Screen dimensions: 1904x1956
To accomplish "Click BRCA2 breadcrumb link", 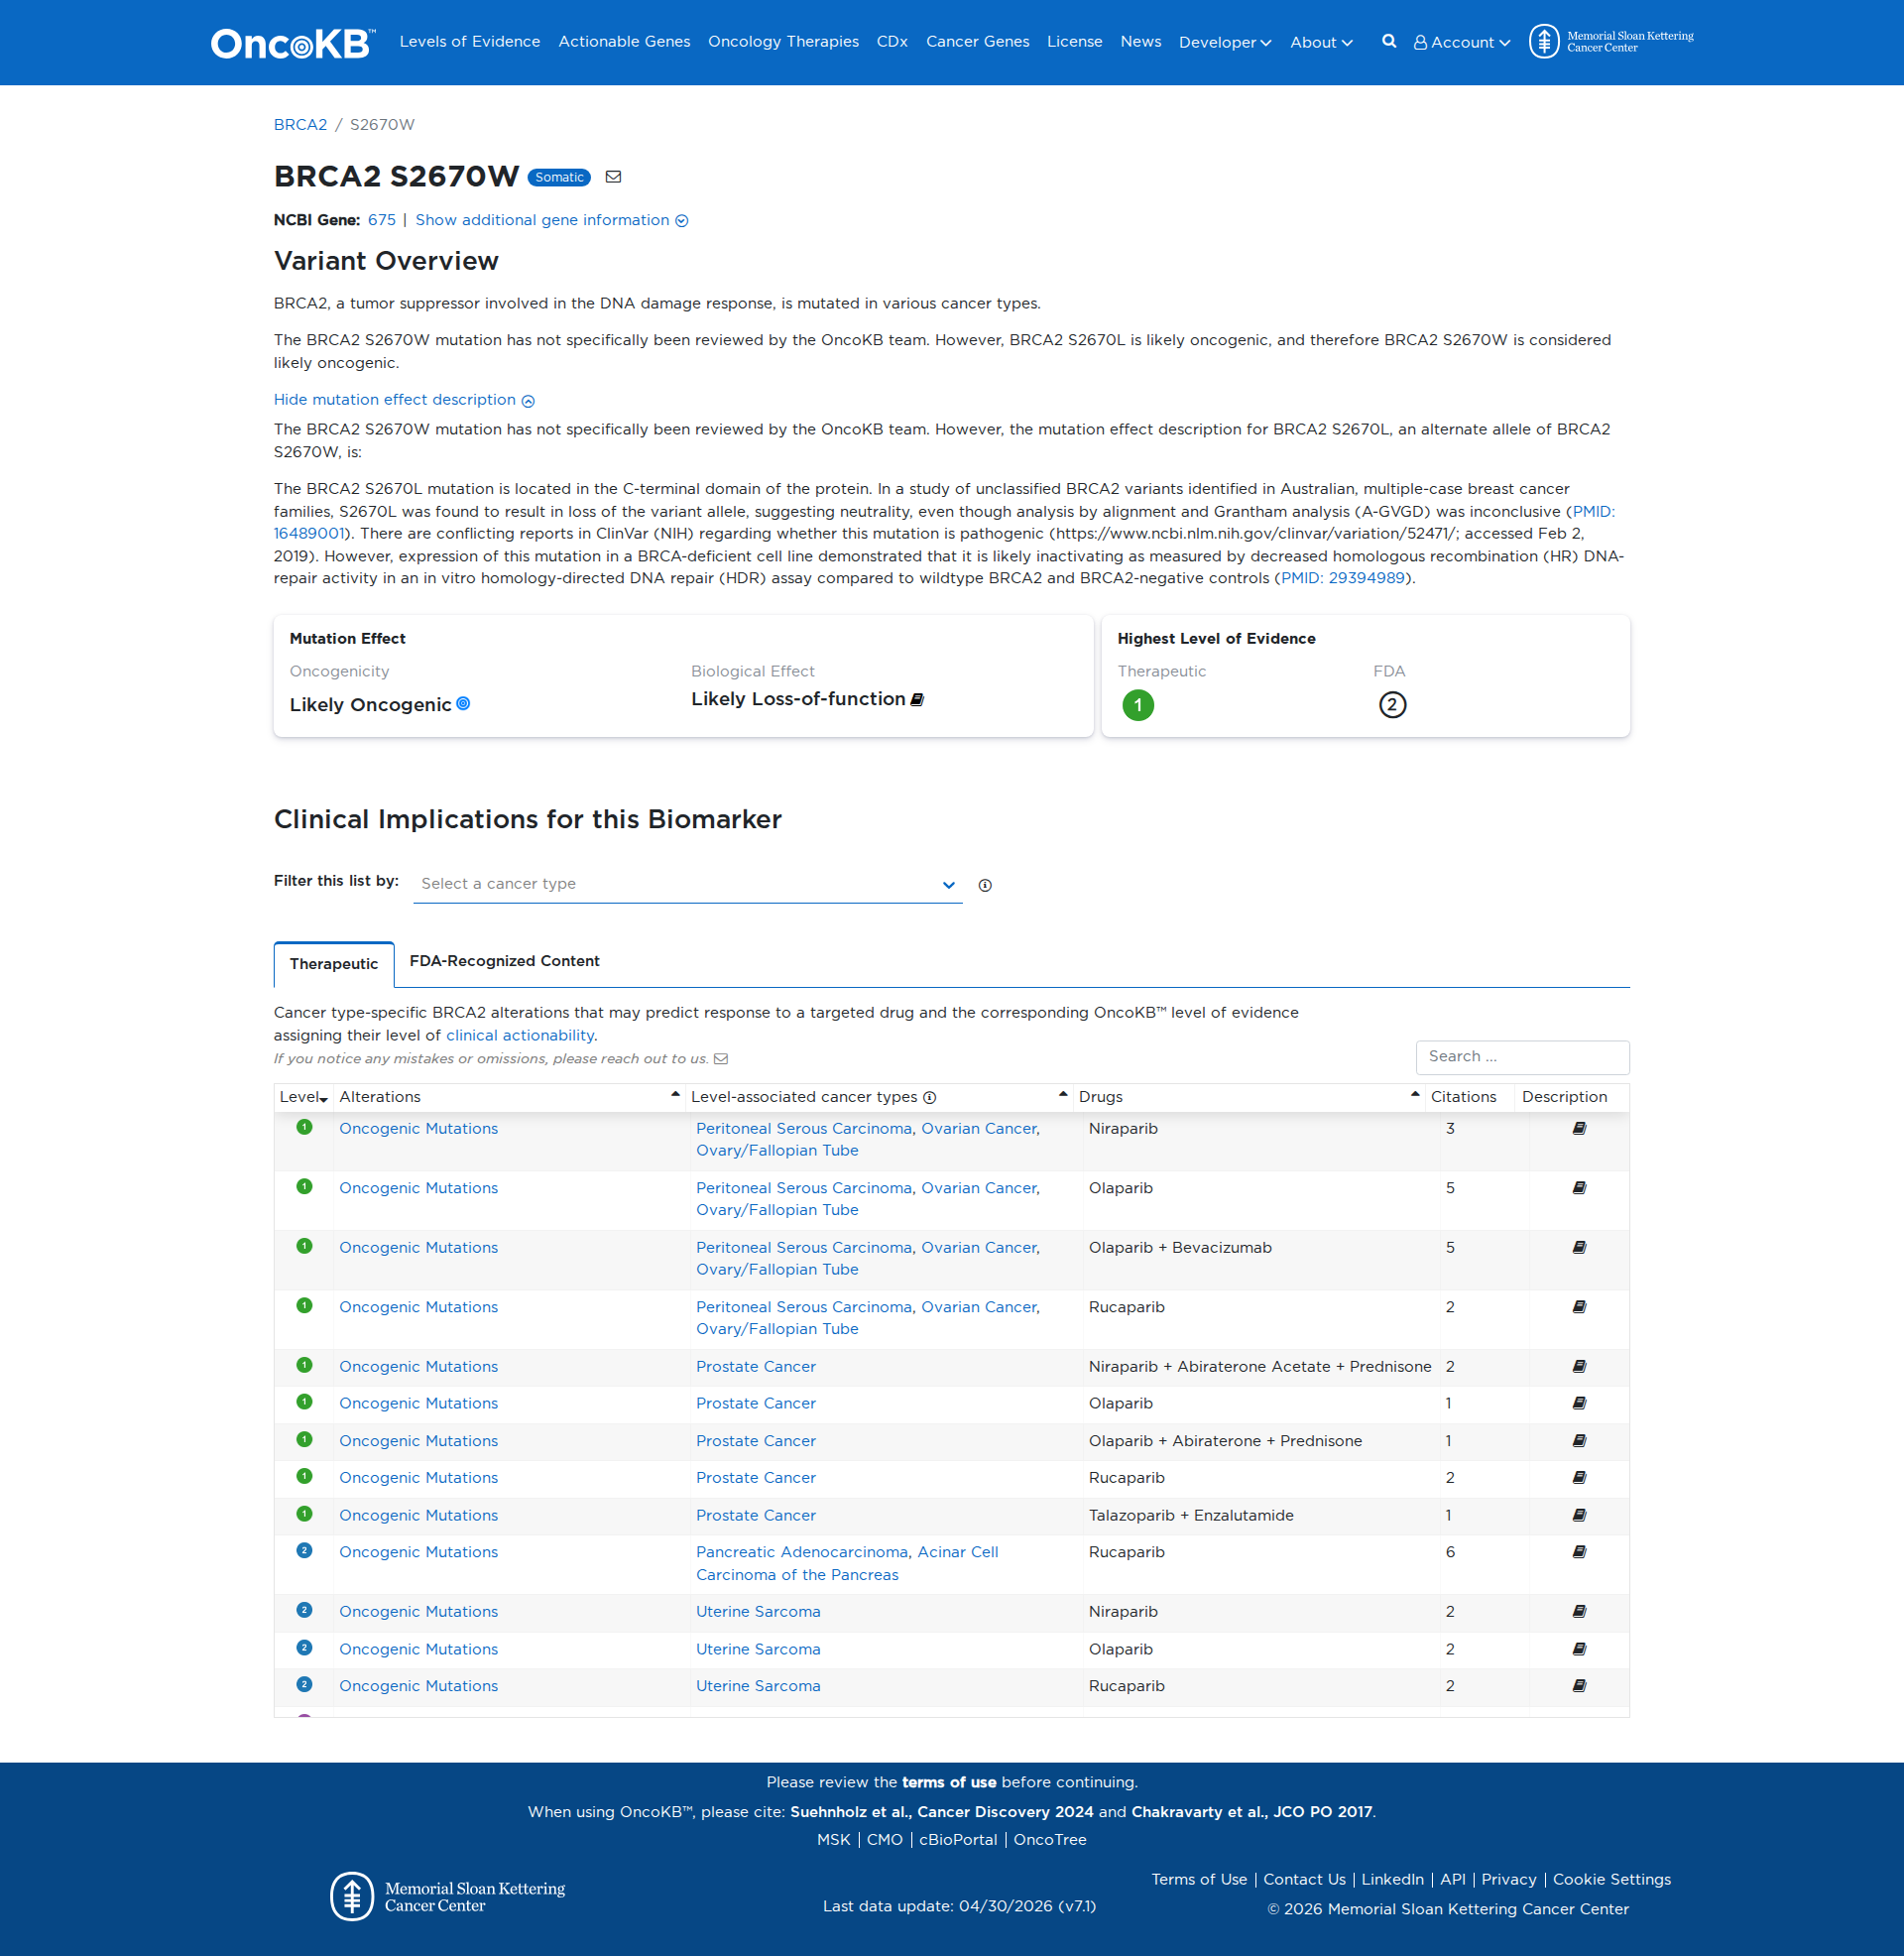I will point(300,125).
